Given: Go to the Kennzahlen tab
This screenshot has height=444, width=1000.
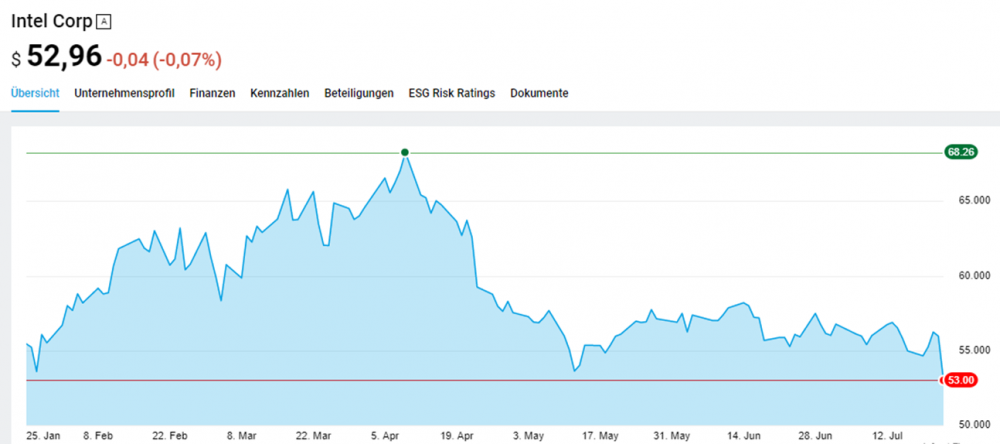Looking at the screenshot, I should [280, 93].
